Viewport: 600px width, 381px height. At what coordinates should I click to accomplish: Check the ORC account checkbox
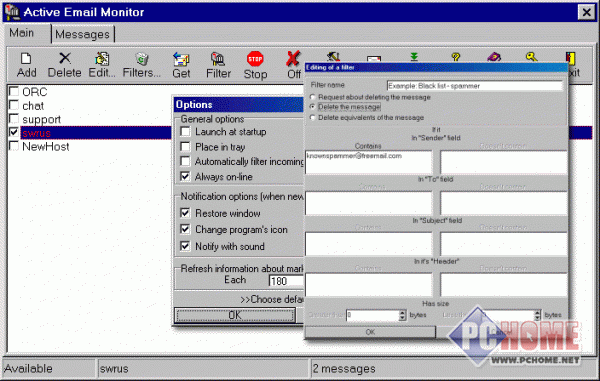14,91
